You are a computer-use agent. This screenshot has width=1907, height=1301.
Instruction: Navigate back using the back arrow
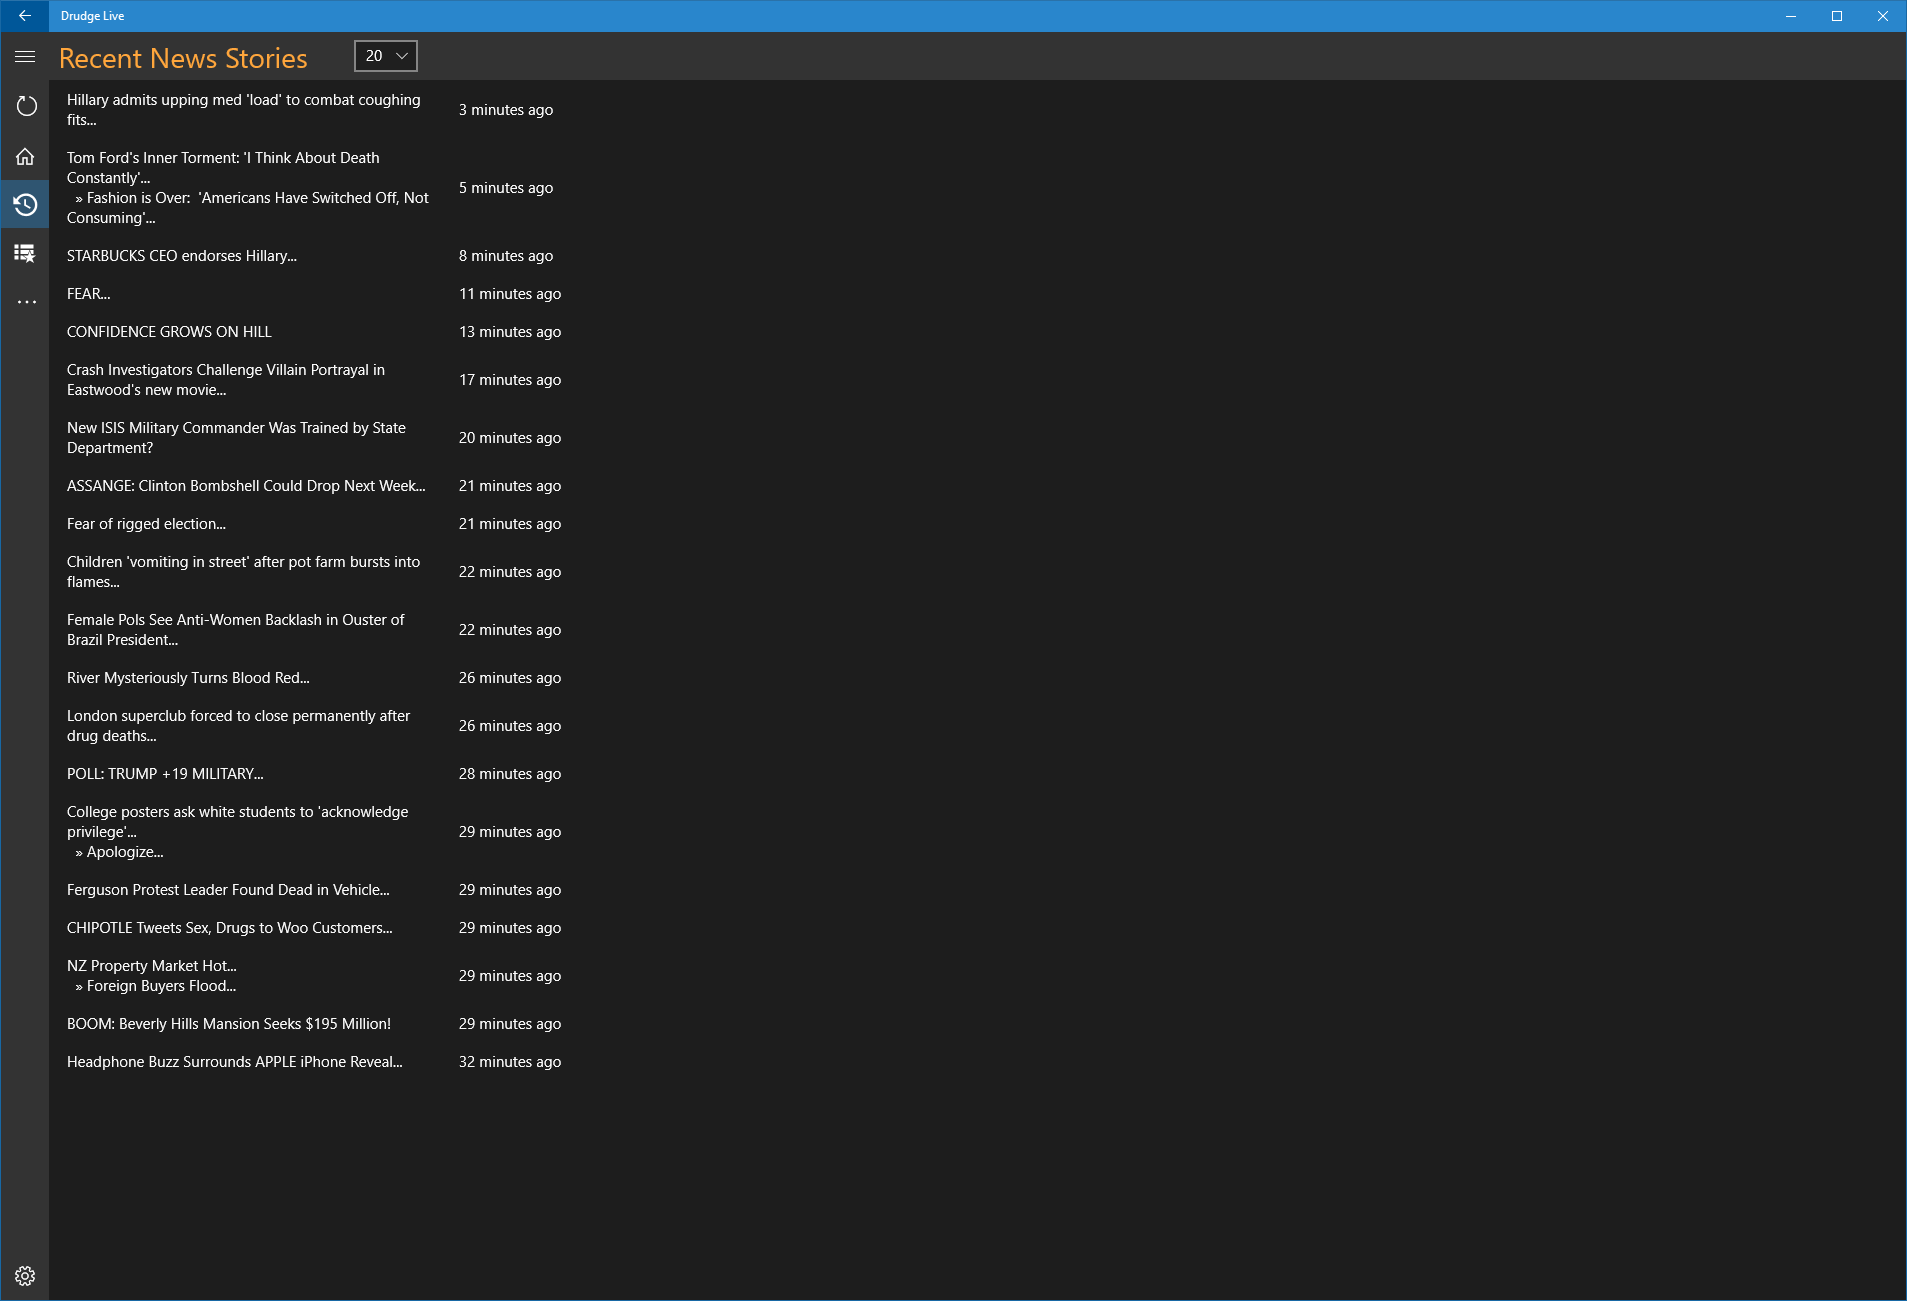25,15
